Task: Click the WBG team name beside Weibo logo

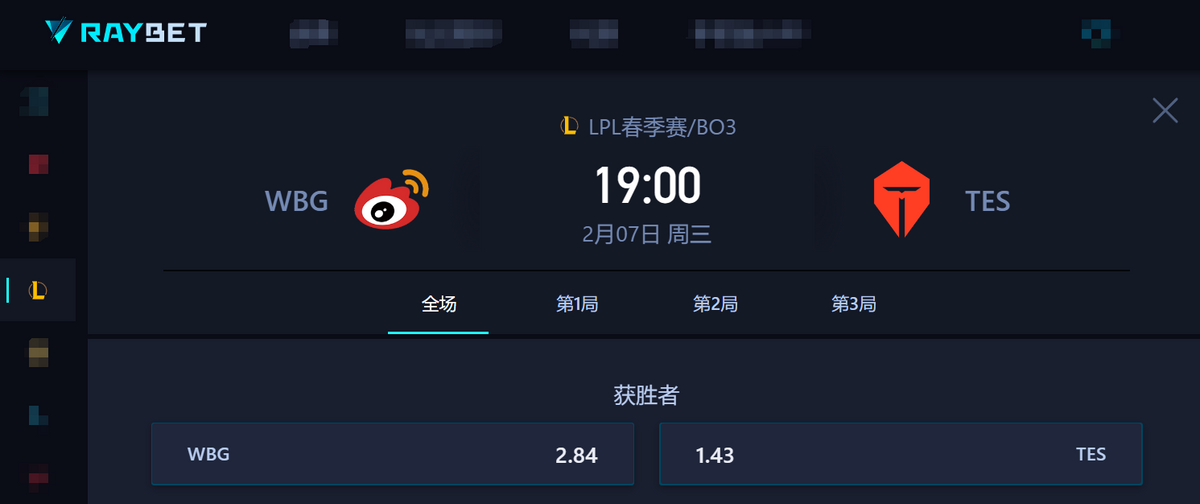Action: [297, 201]
